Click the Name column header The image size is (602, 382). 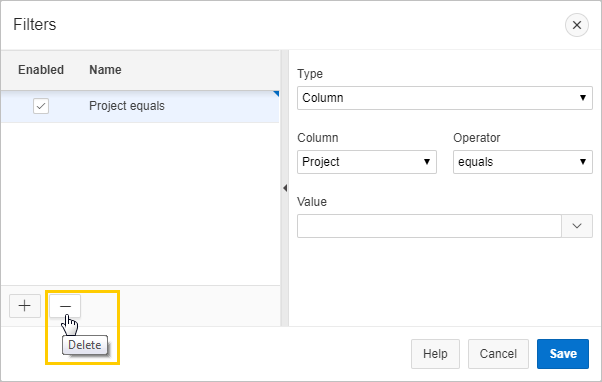105,70
